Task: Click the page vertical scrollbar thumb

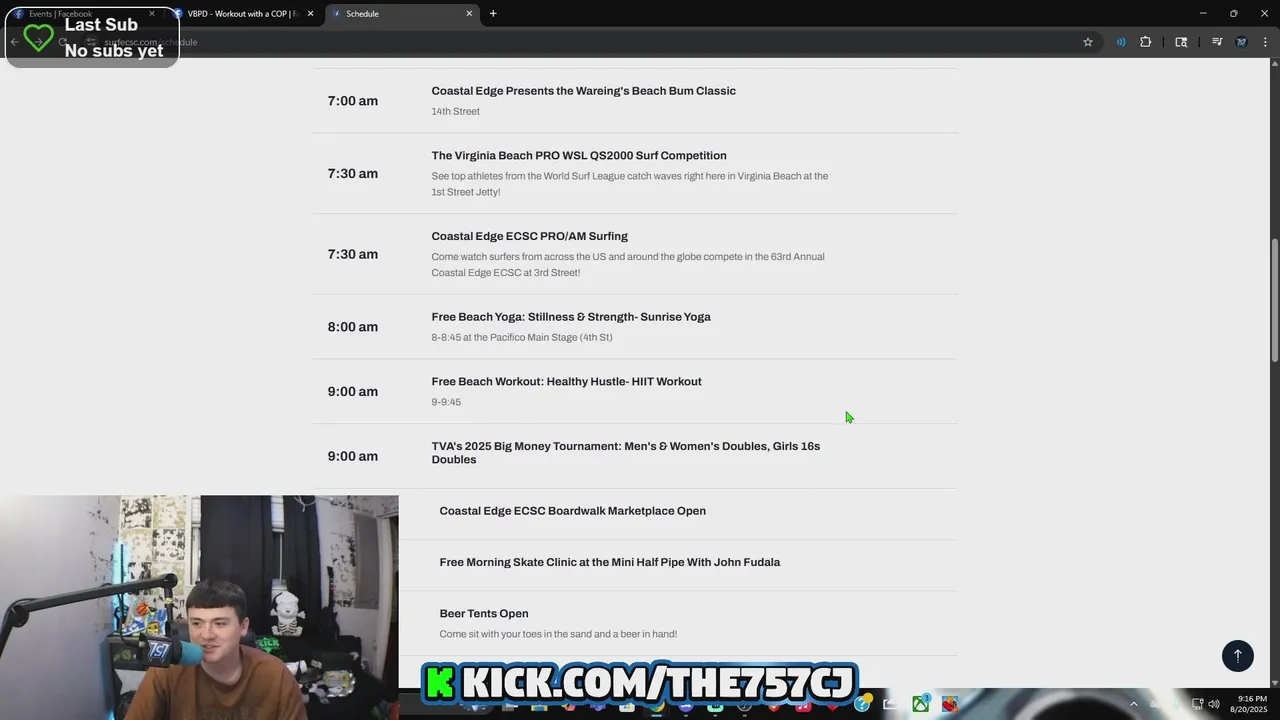Action: tap(1274, 300)
